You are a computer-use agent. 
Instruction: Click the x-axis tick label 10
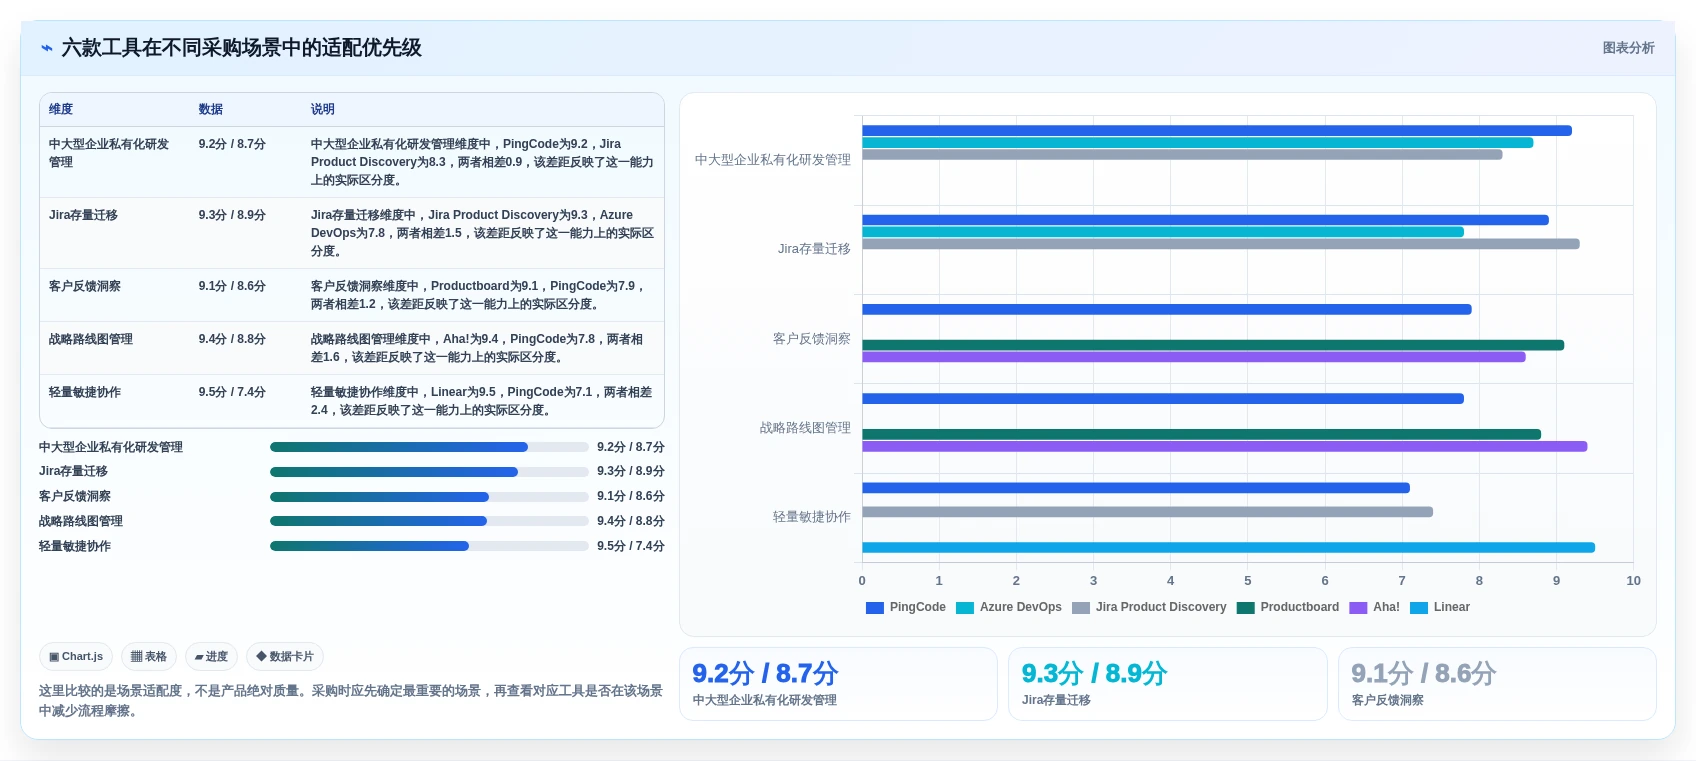[x=1633, y=580]
